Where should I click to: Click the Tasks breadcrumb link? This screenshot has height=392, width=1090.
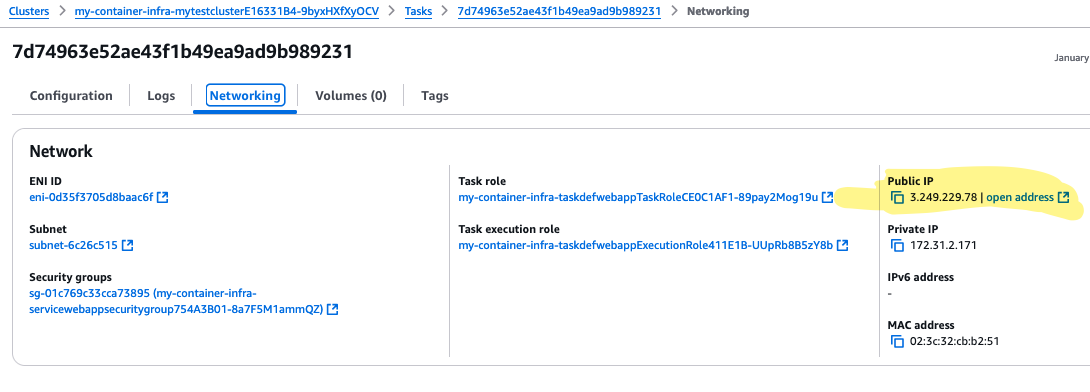(x=418, y=11)
